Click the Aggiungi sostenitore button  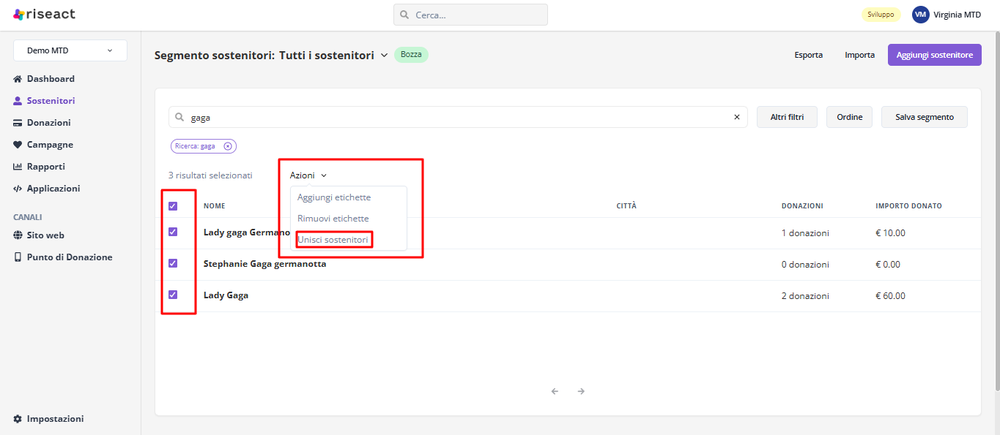coord(935,55)
